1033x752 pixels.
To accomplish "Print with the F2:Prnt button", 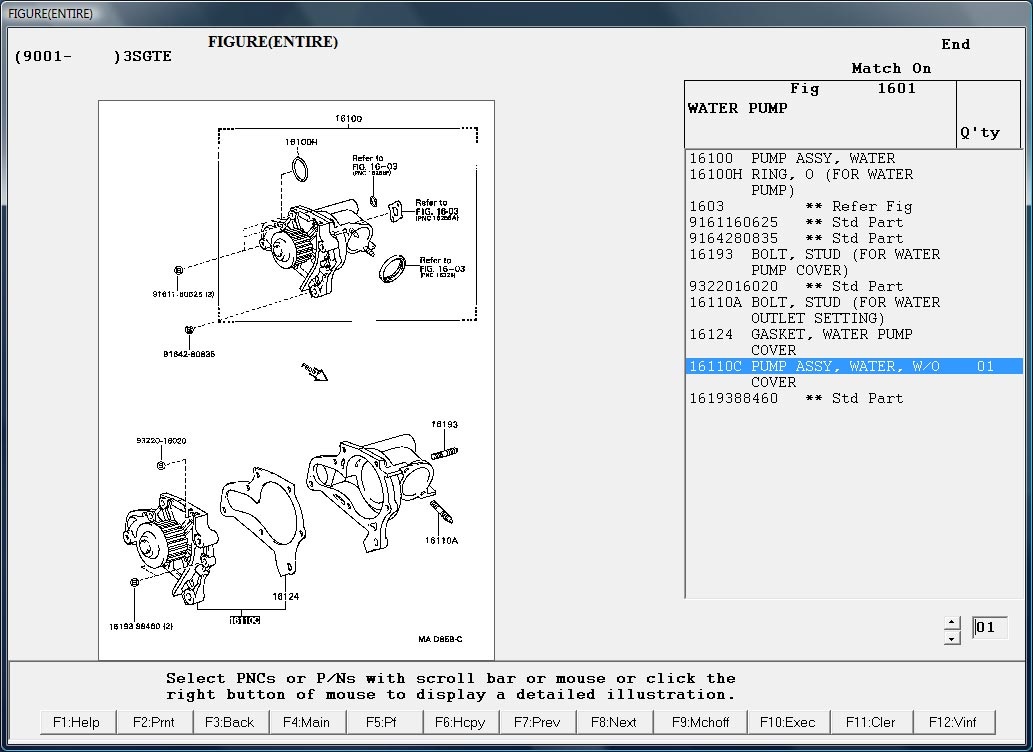I will coord(154,722).
